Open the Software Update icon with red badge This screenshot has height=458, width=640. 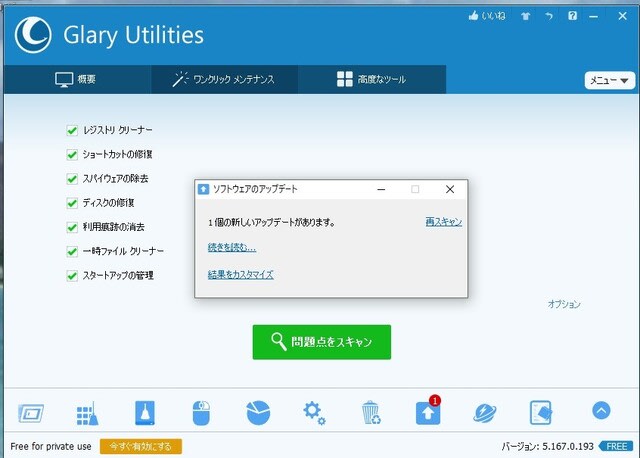428,411
